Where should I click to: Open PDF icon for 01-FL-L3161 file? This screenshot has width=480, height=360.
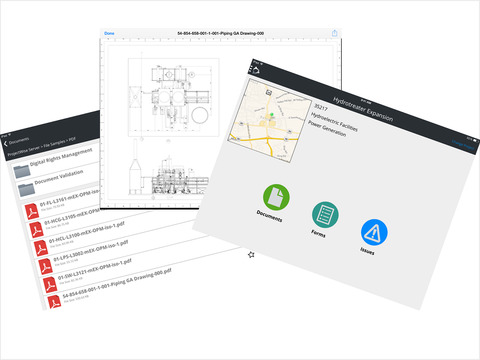(x=32, y=212)
